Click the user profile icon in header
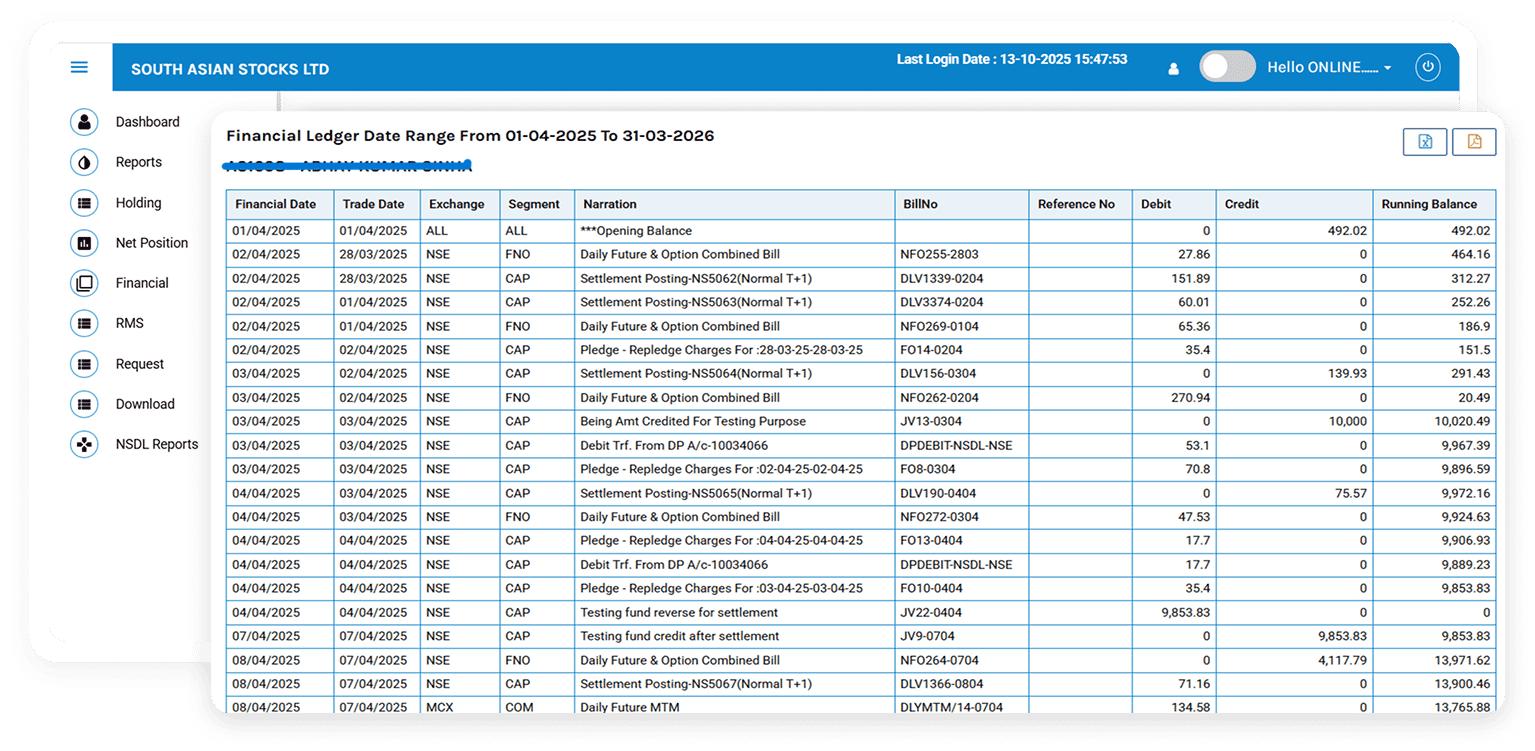 click(1173, 69)
